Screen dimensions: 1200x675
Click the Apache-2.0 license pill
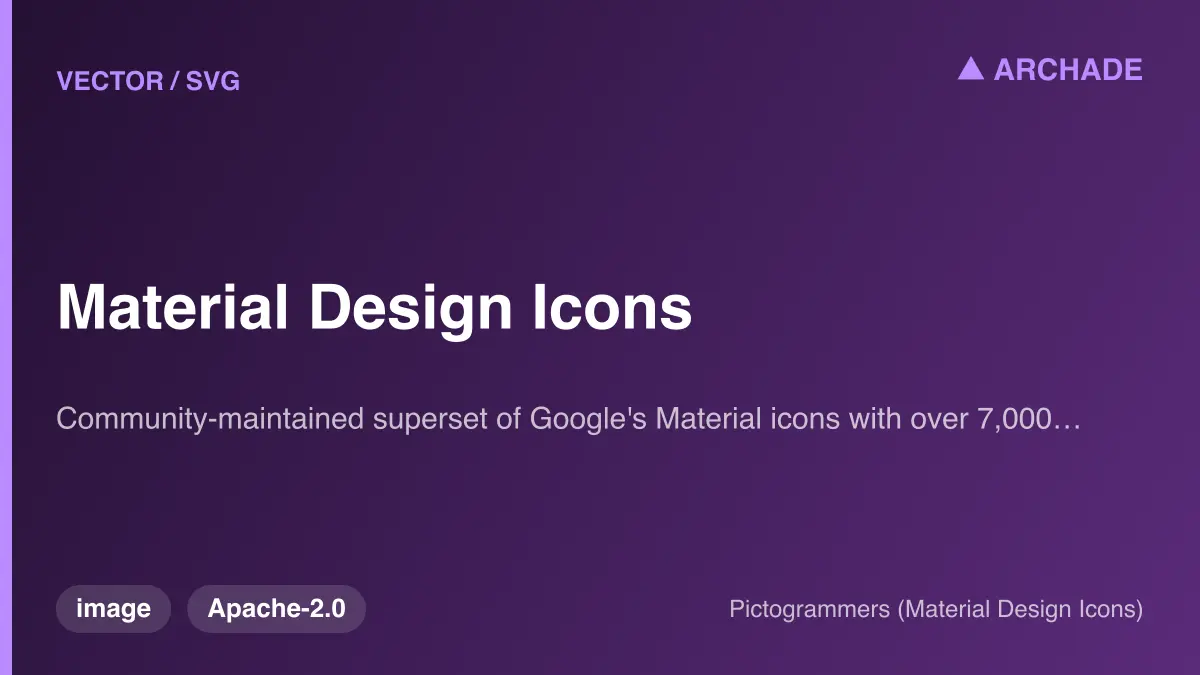pyautogui.click(x=277, y=609)
